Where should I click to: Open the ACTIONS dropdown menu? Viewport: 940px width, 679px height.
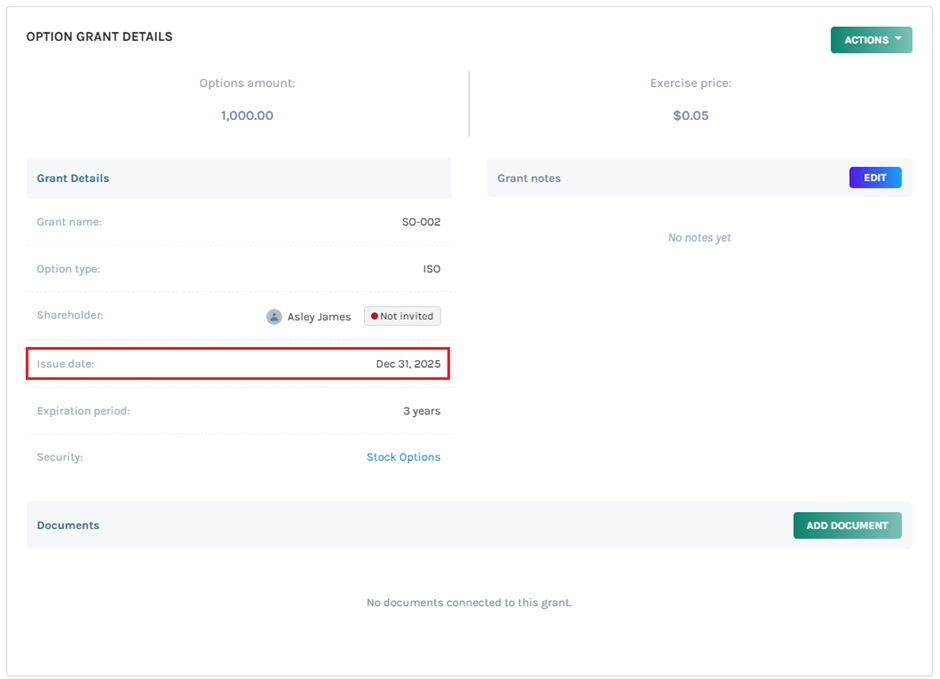pos(865,40)
